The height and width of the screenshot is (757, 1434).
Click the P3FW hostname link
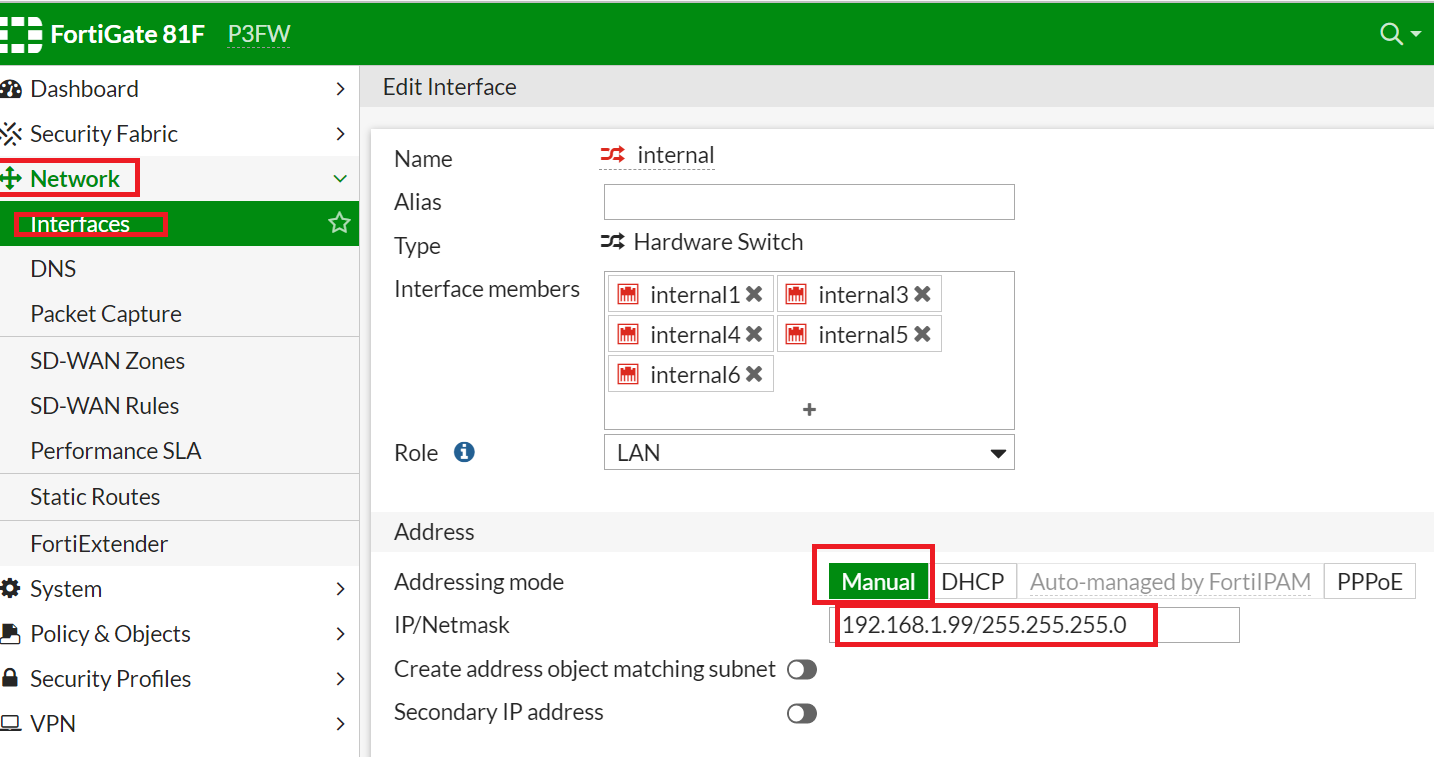coord(259,34)
